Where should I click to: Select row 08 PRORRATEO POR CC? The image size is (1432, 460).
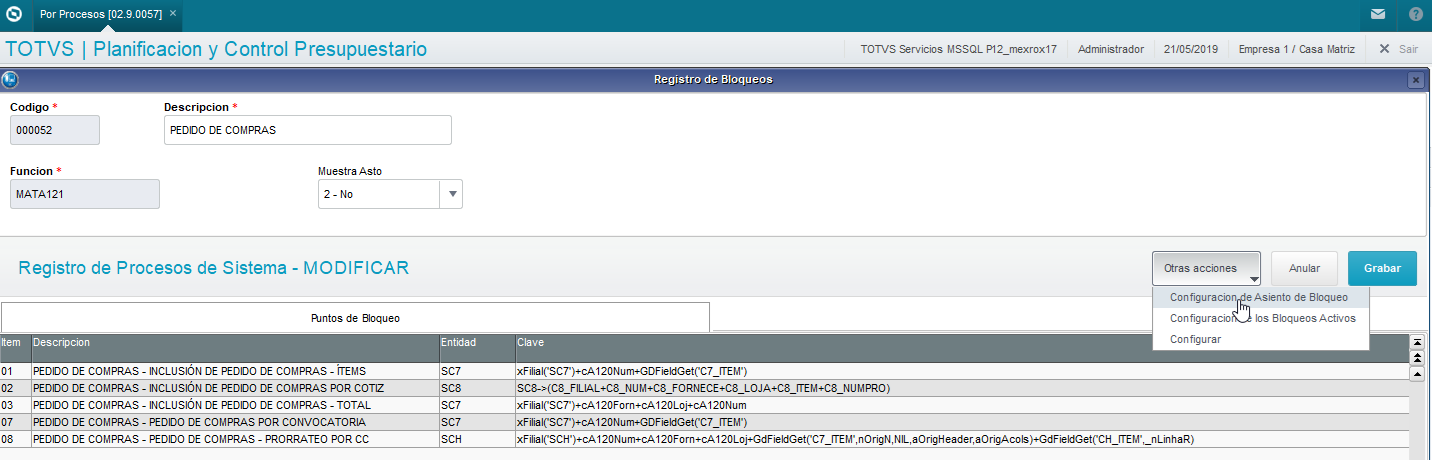click(x=704, y=439)
